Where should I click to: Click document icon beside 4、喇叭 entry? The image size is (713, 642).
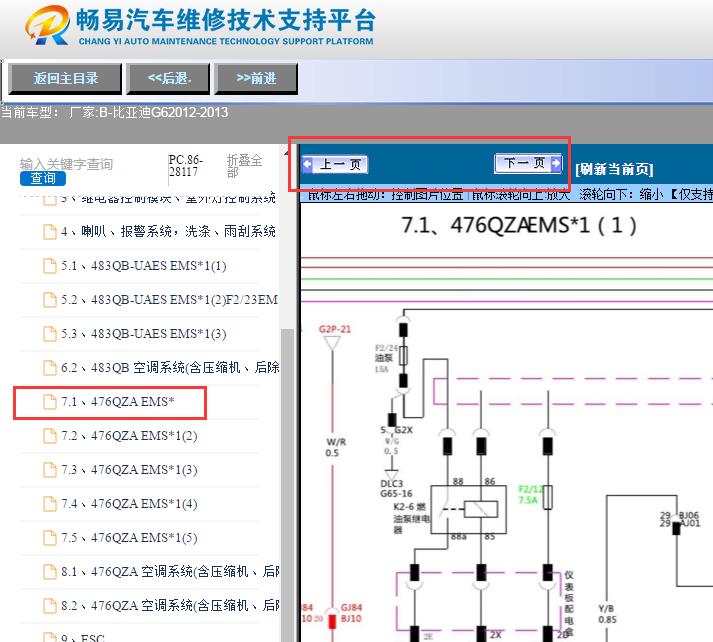coord(50,231)
